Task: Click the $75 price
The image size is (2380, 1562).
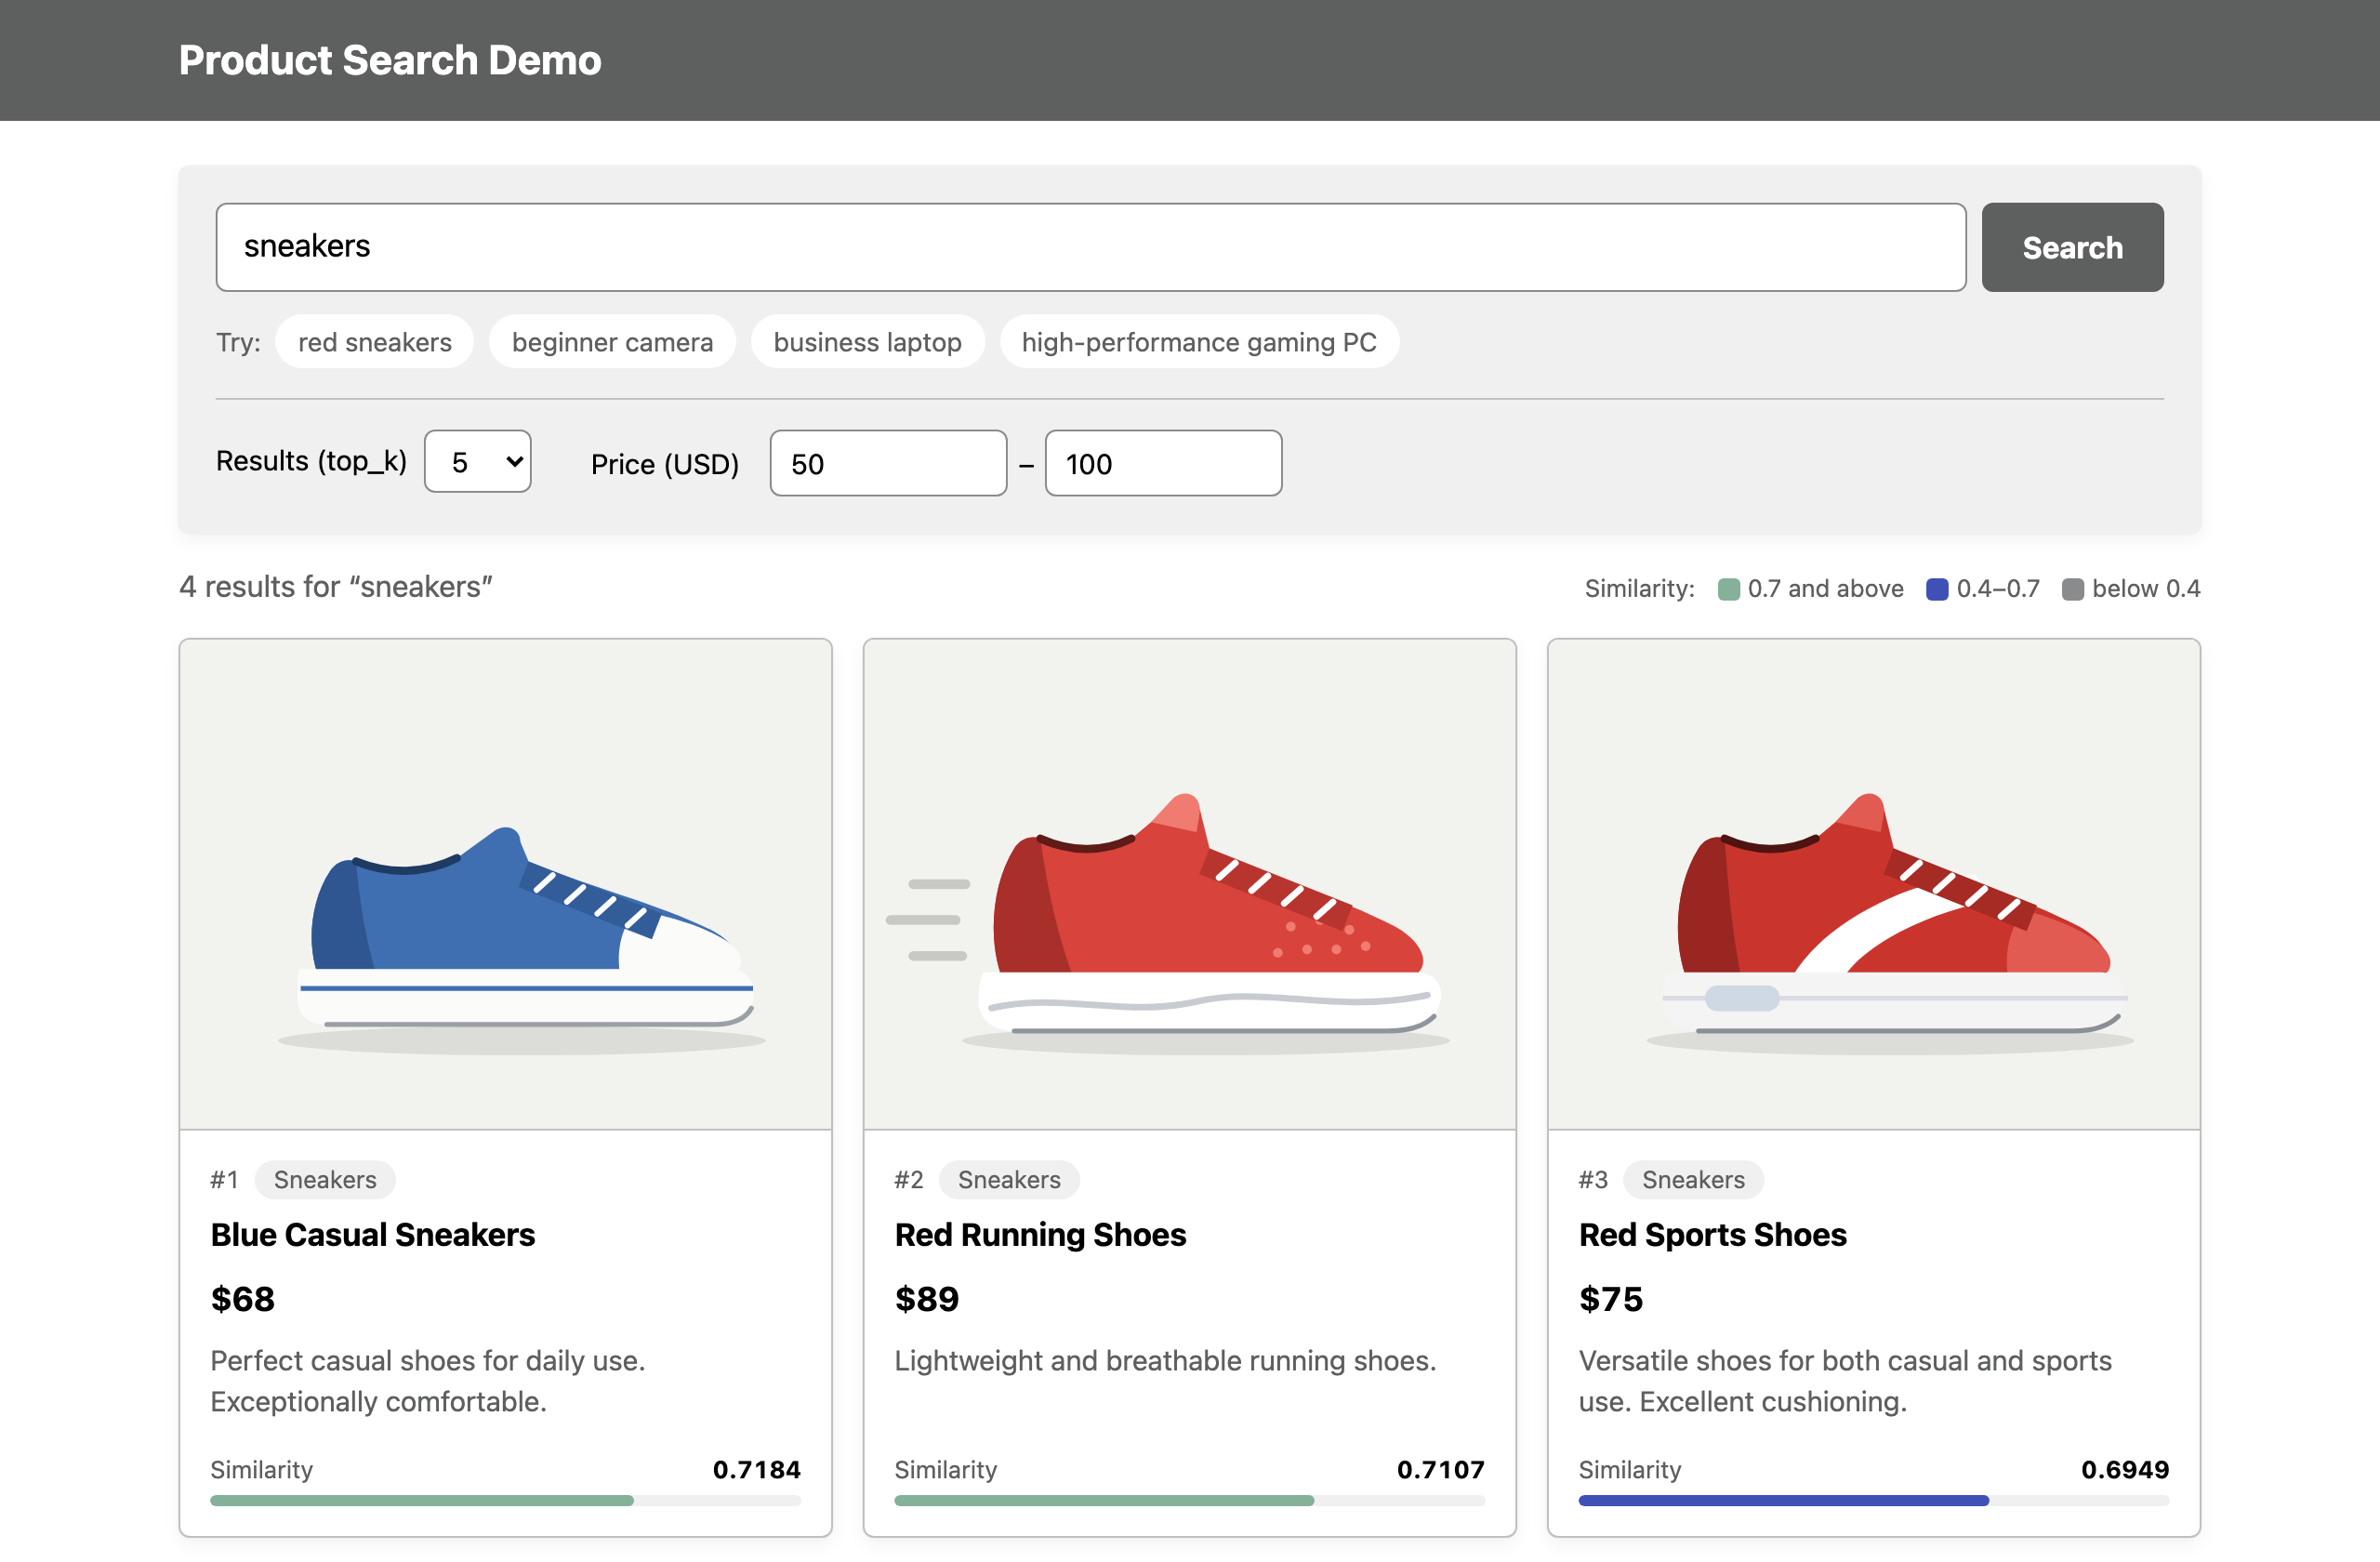Action: click(1611, 1299)
